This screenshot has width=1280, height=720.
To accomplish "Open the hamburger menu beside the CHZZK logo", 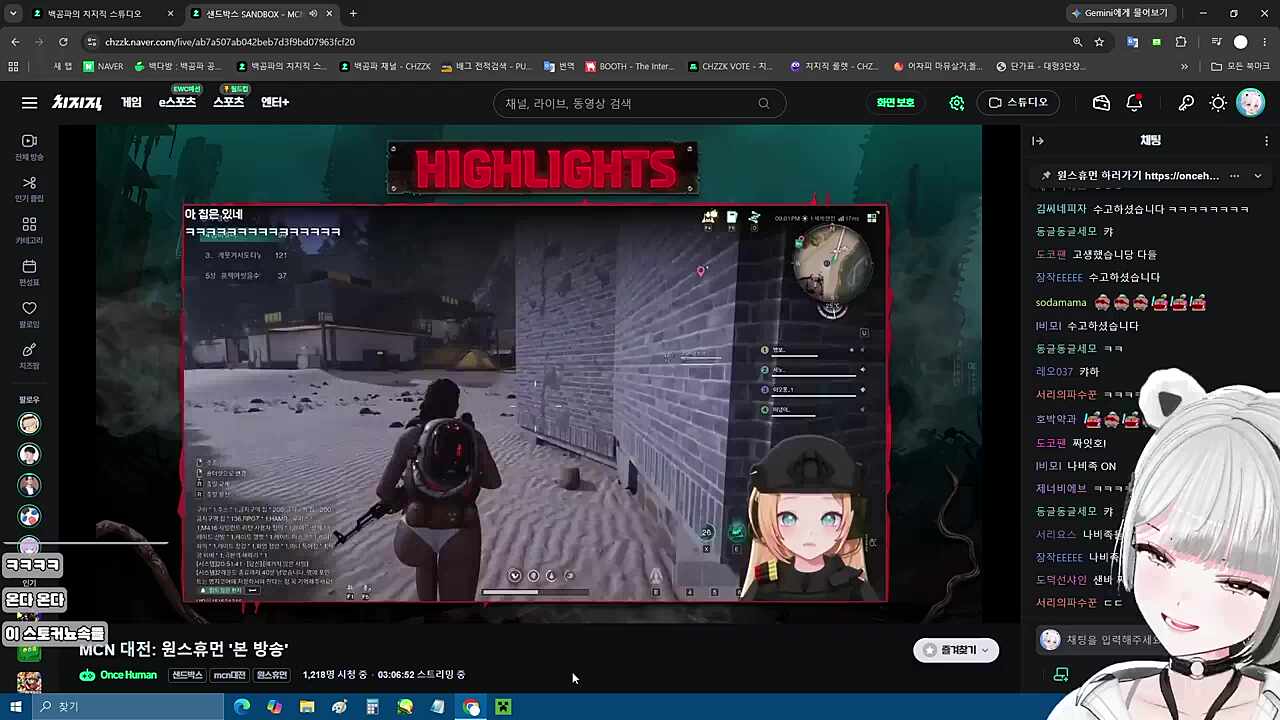I will pos(29,103).
